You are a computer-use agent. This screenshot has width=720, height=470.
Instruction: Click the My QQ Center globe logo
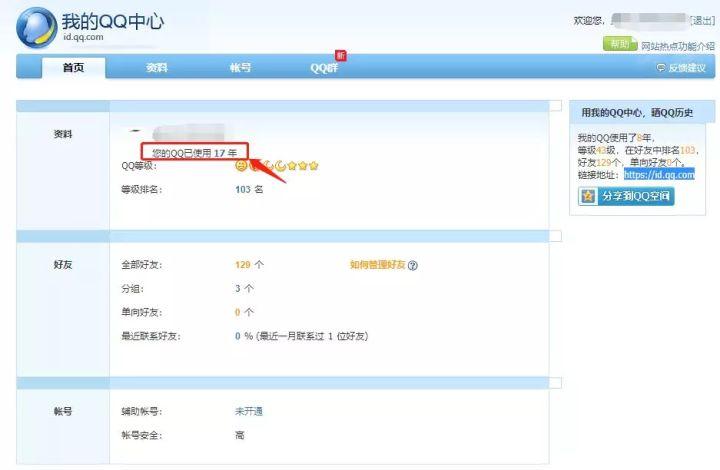36,28
